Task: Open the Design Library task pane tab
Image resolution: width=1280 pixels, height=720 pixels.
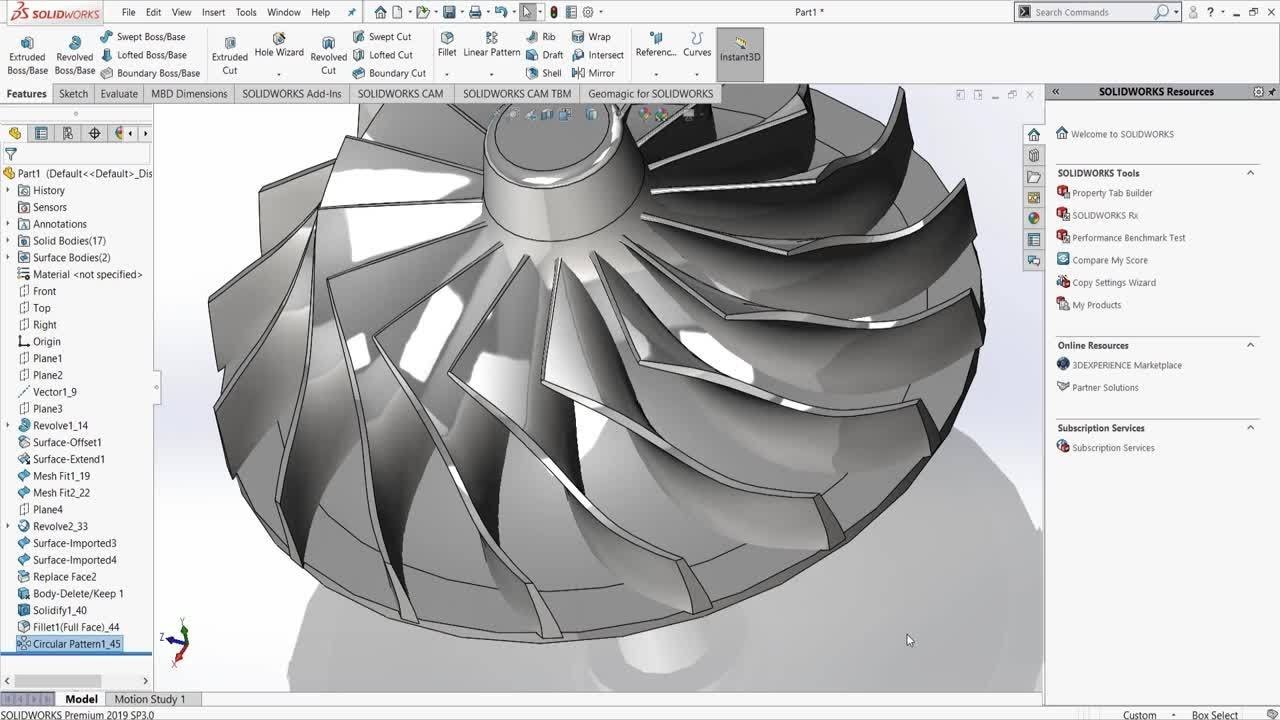Action: pyautogui.click(x=1034, y=156)
